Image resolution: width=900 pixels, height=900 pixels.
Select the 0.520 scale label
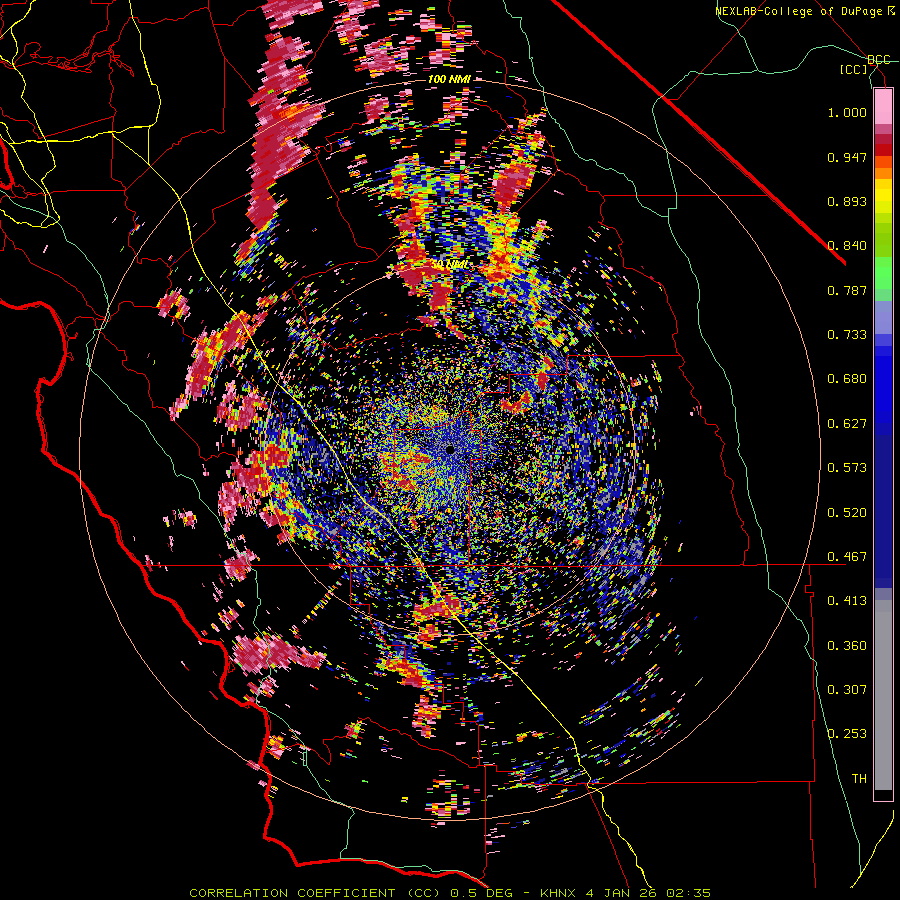pos(847,513)
